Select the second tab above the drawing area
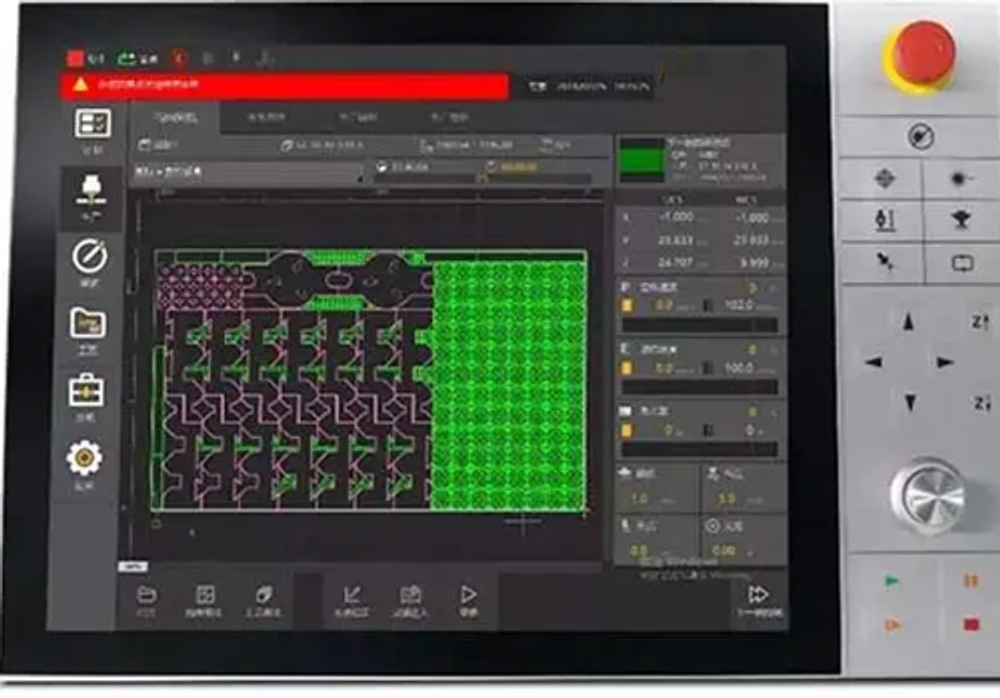The height and width of the screenshot is (698, 1000). pos(267,118)
